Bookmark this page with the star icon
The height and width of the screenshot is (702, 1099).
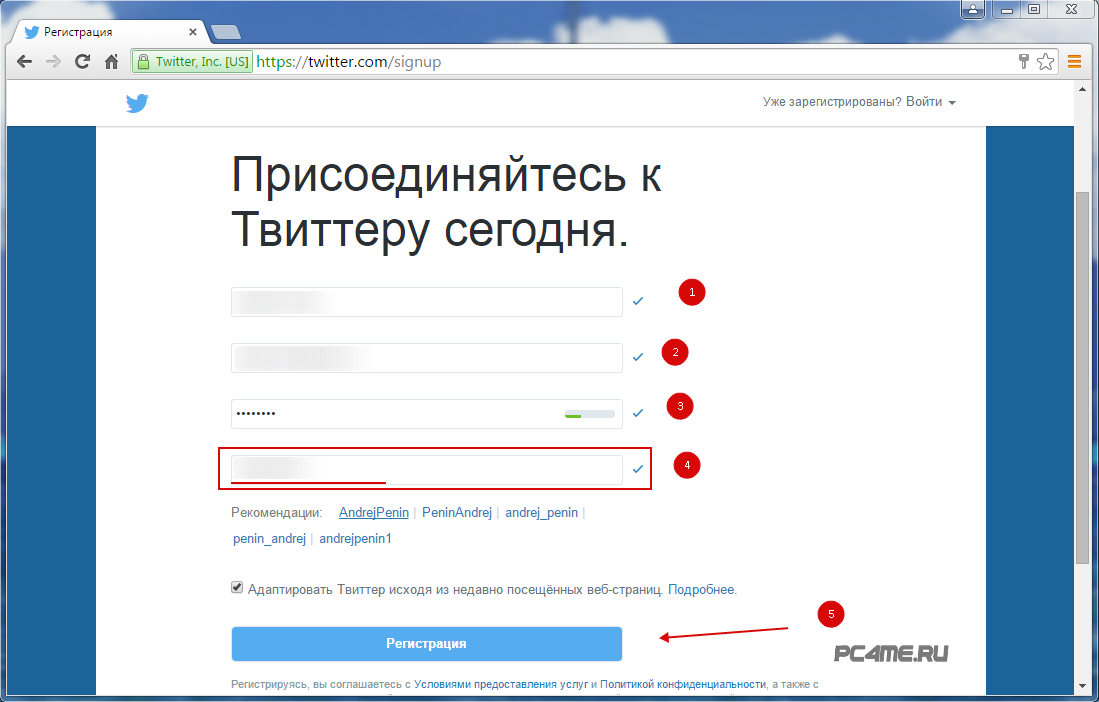1045,62
